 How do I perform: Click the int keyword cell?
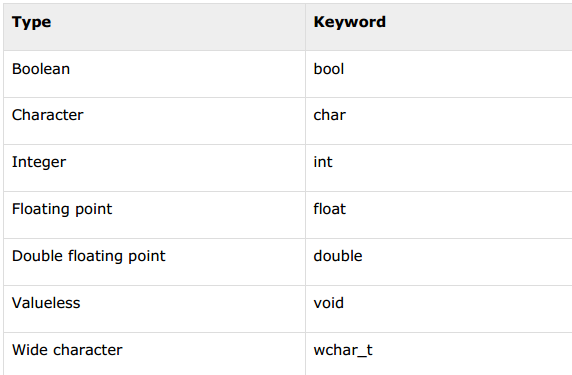tap(439, 168)
